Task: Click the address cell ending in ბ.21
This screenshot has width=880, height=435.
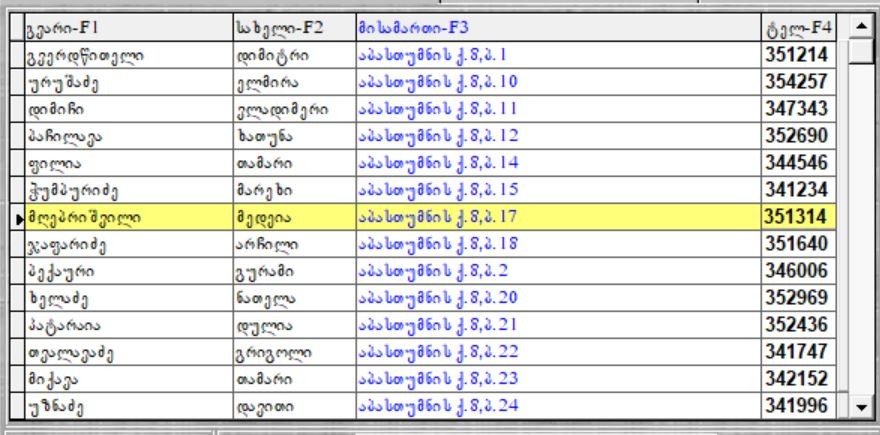Action: pos(558,324)
